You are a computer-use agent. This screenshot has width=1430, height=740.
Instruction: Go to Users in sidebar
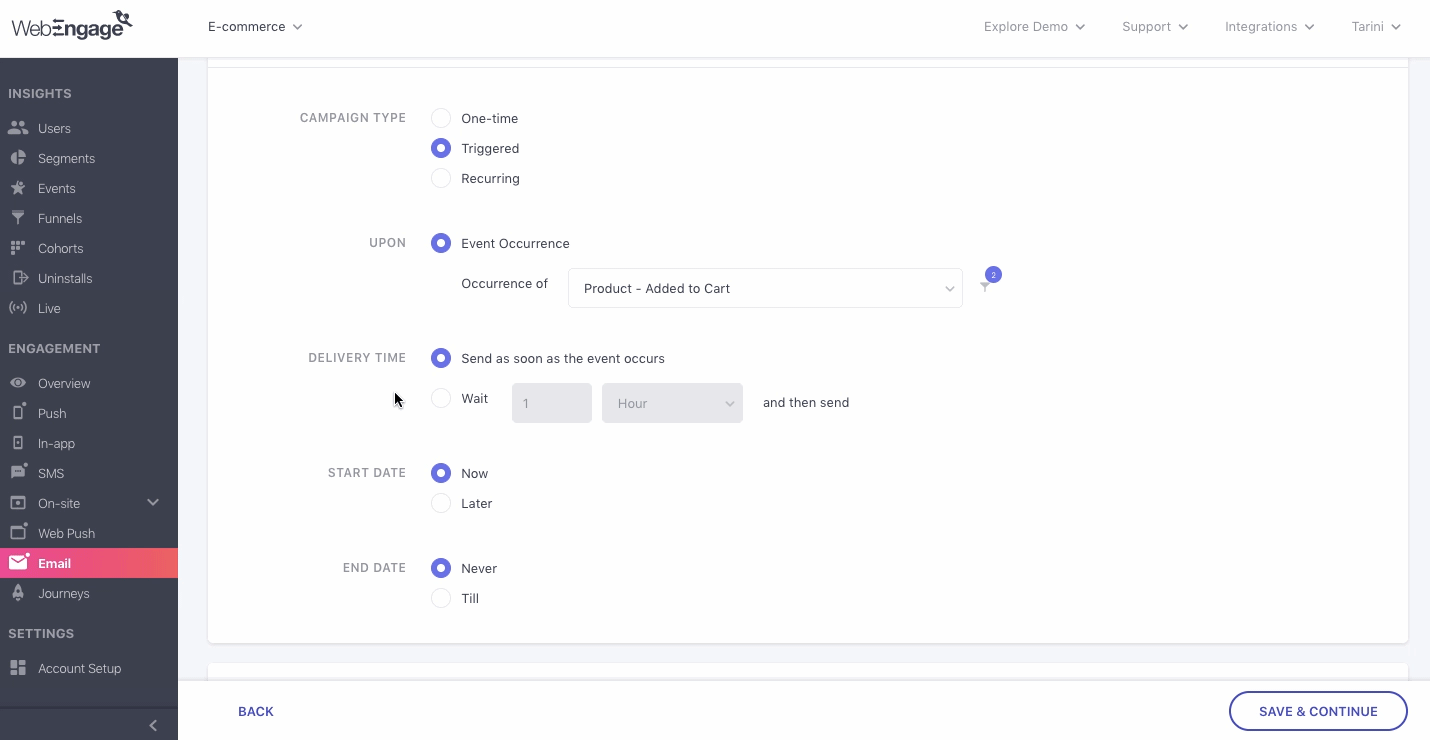click(54, 128)
